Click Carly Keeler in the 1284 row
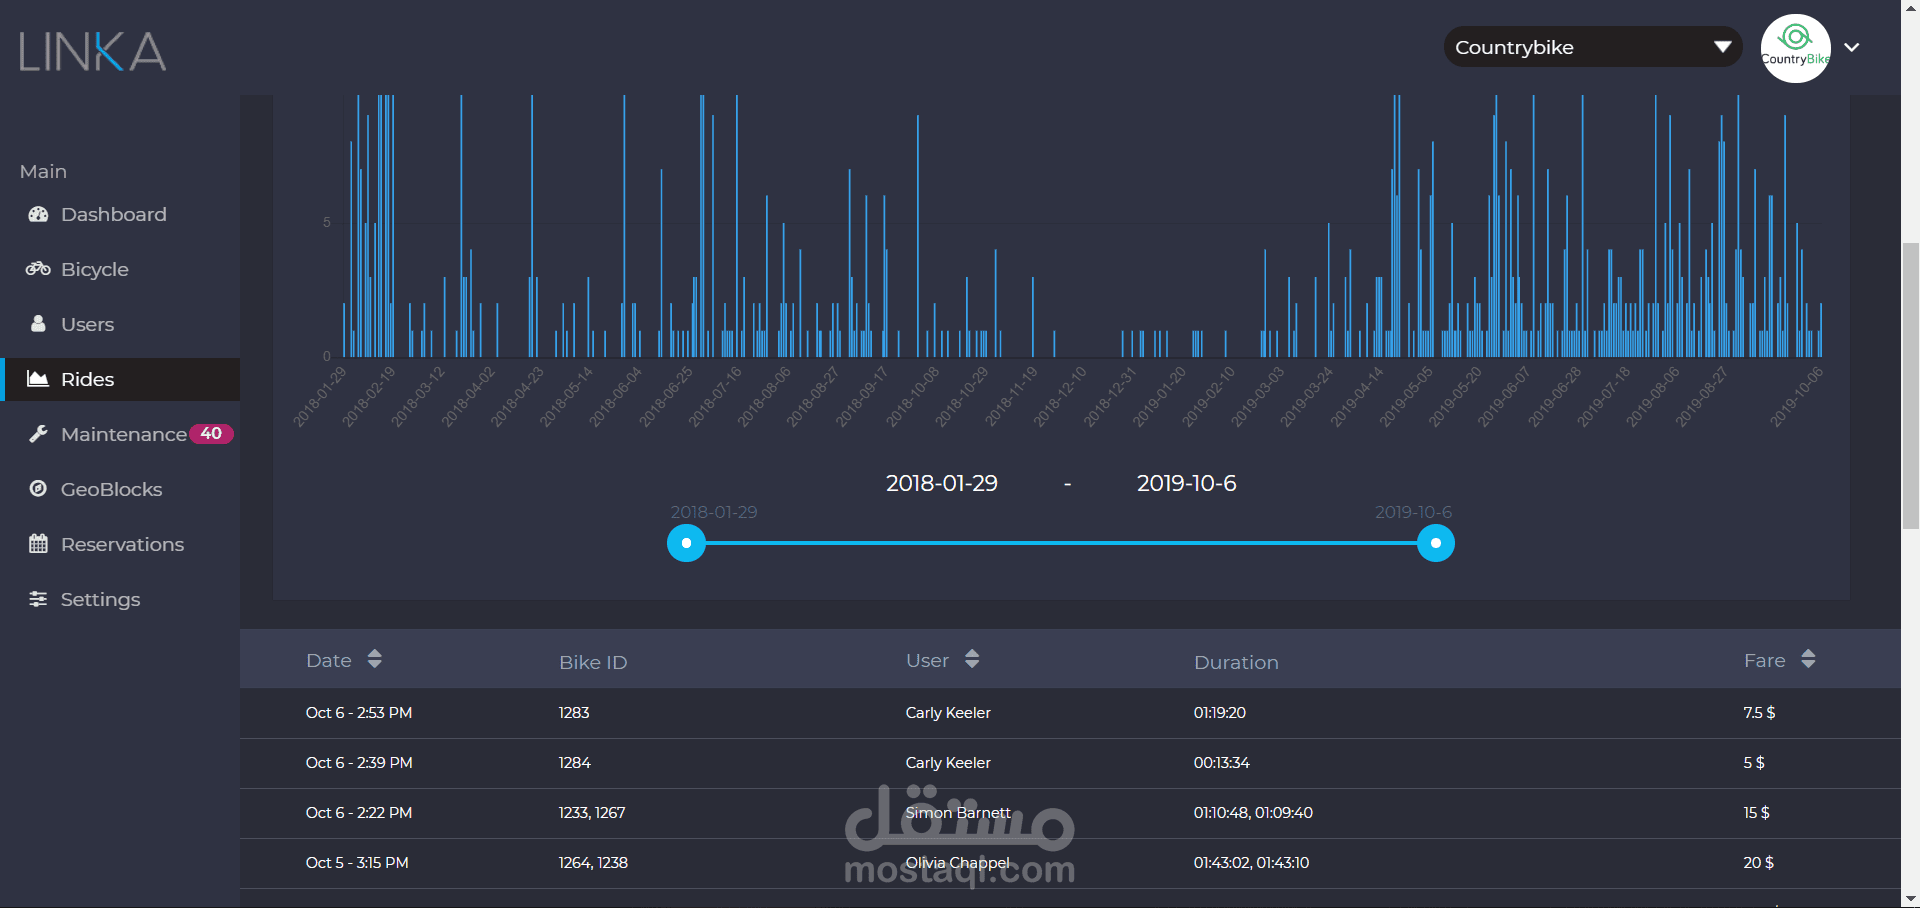1920x908 pixels. (948, 763)
